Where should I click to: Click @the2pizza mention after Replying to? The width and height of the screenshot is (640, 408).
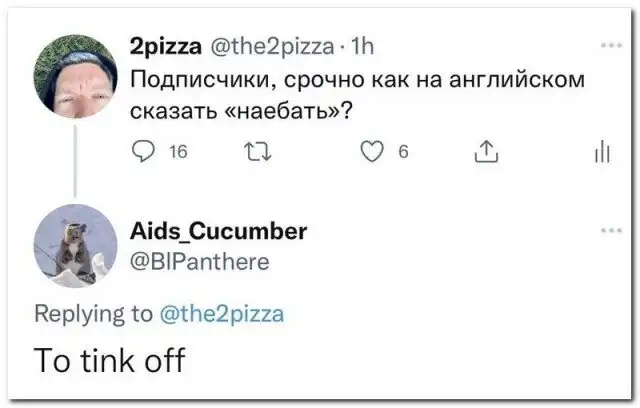(222, 314)
